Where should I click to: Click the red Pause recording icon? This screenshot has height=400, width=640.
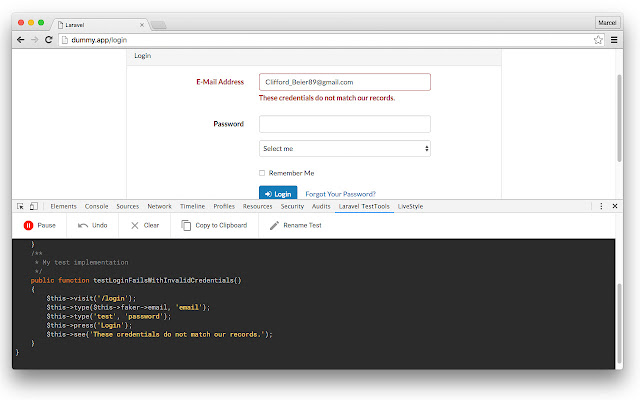(29, 226)
